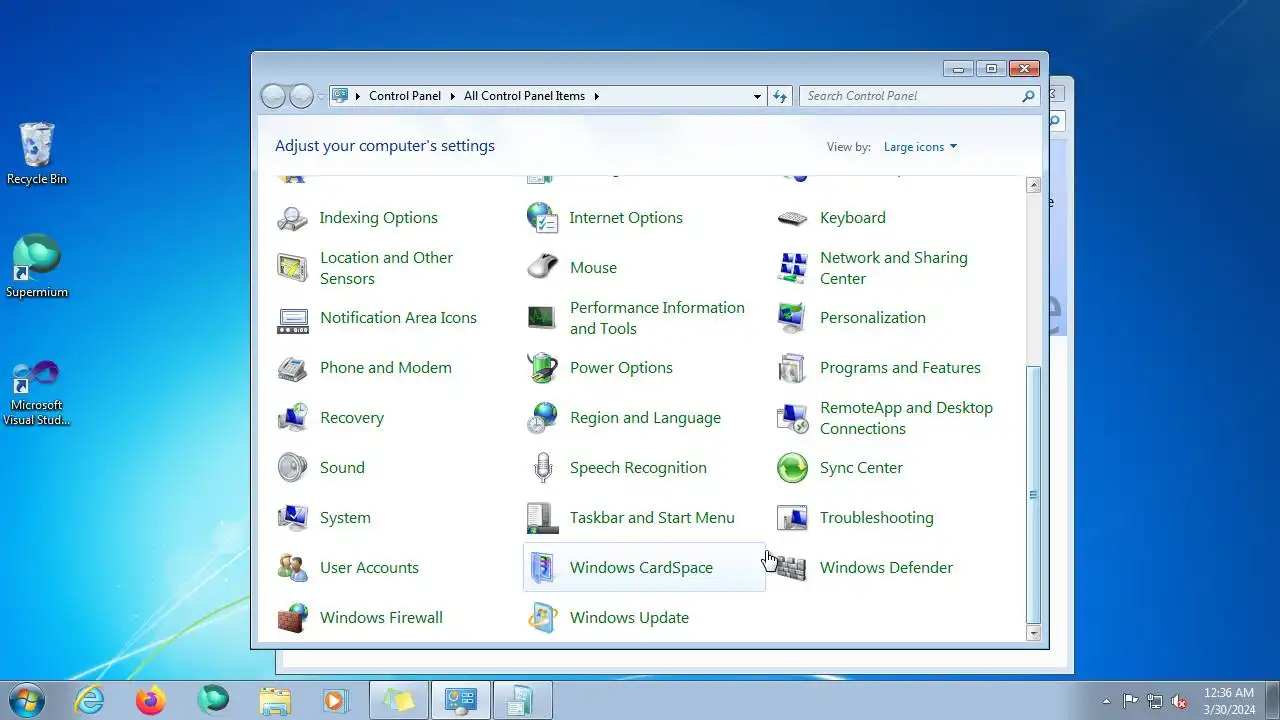Click the address bar Refresh button
This screenshot has width=1280, height=720.
(780, 96)
